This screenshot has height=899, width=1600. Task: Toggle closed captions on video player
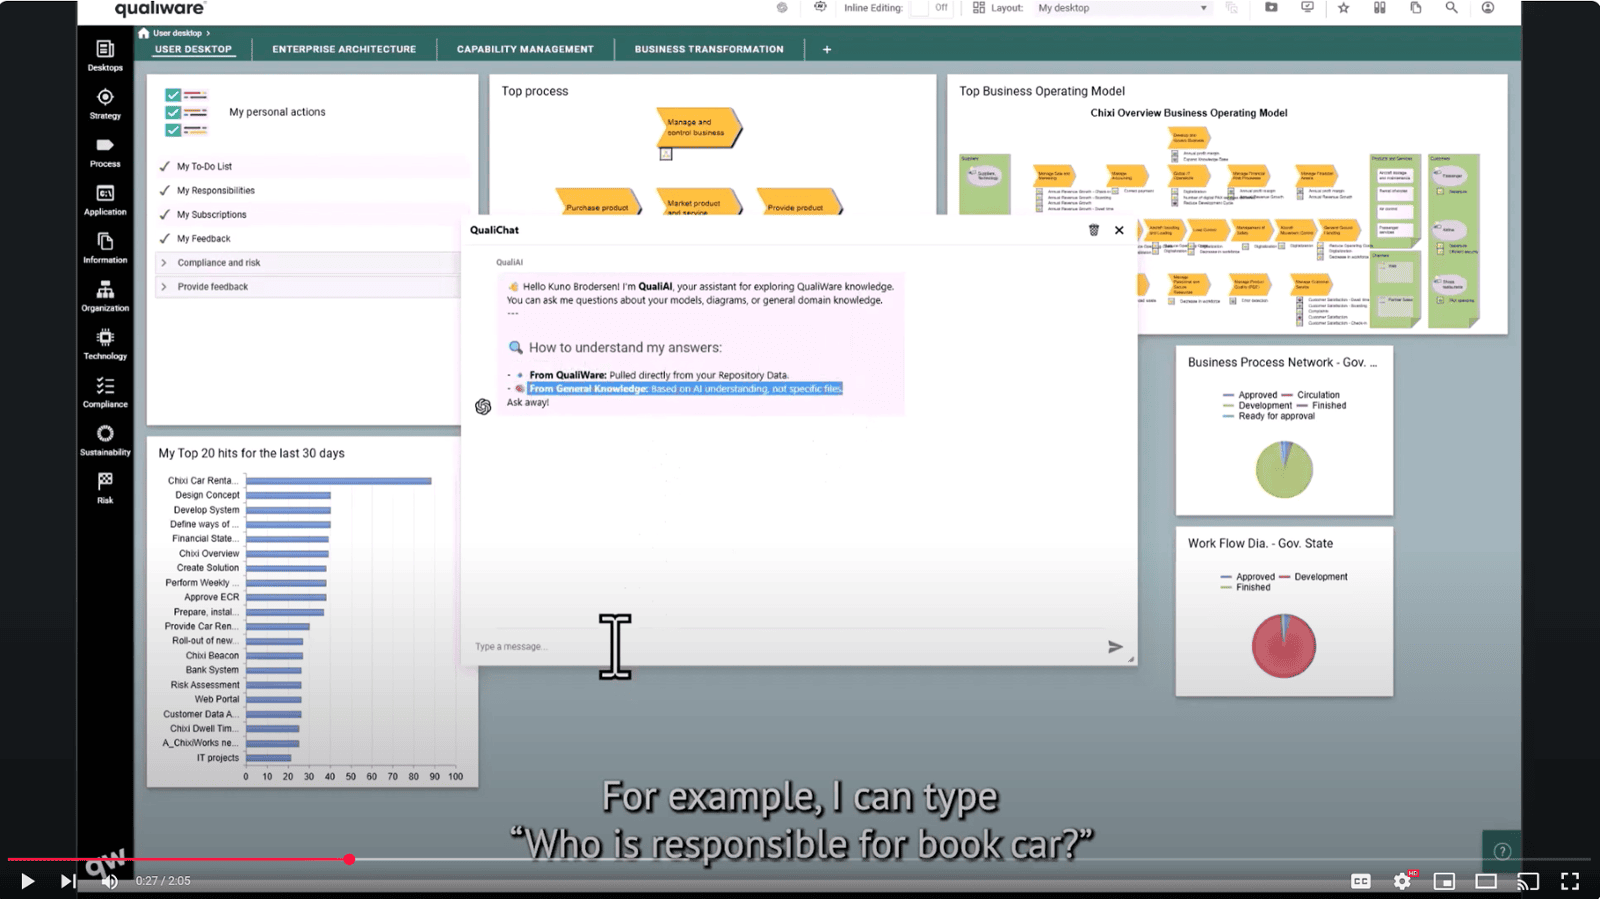(x=1360, y=881)
